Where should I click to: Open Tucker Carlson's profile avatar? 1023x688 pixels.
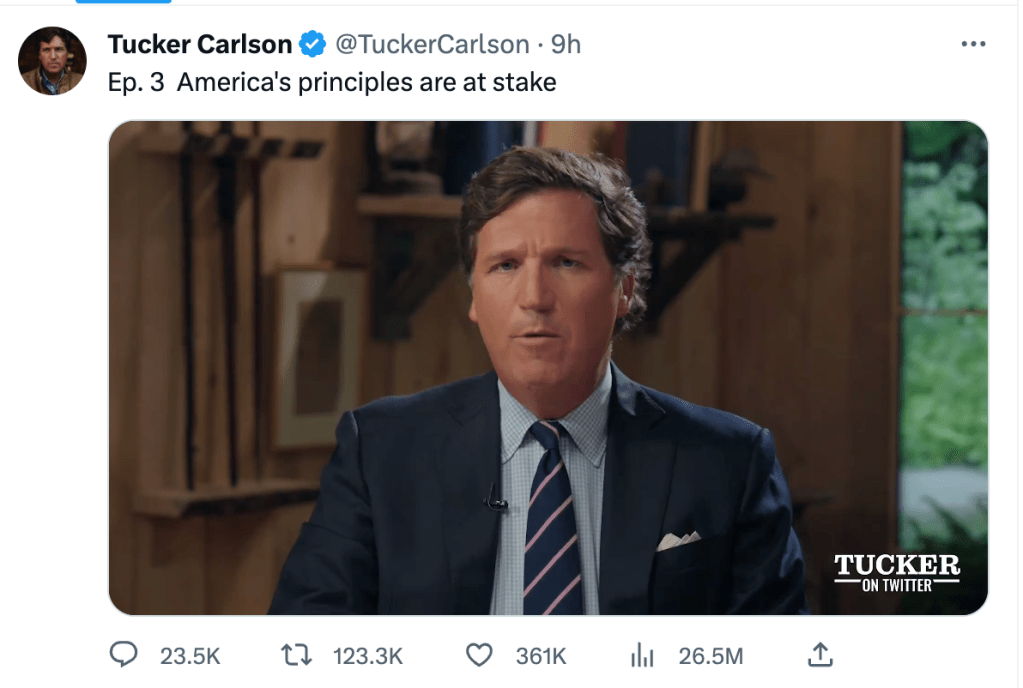click(52, 61)
